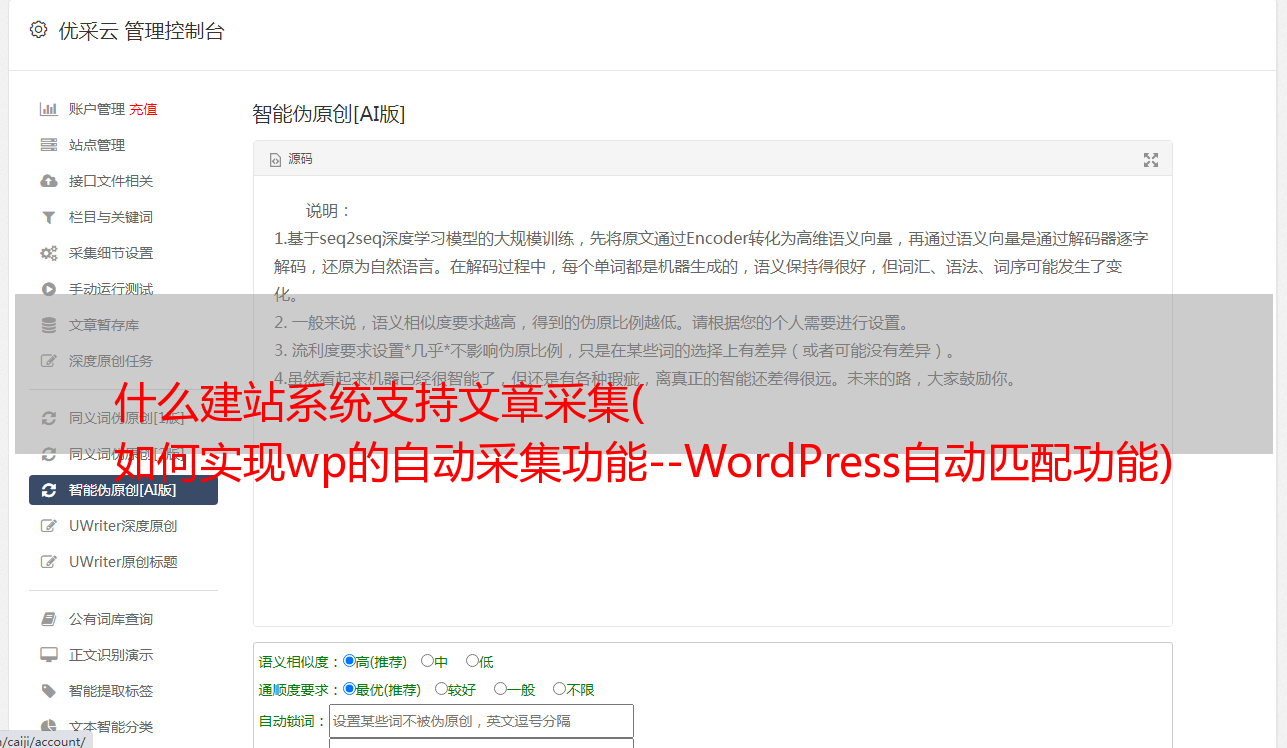The width and height of the screenshot is (1287, 748).
Task: Click the cloud upload icon for 接口文件相关
Action: (48, 181)
